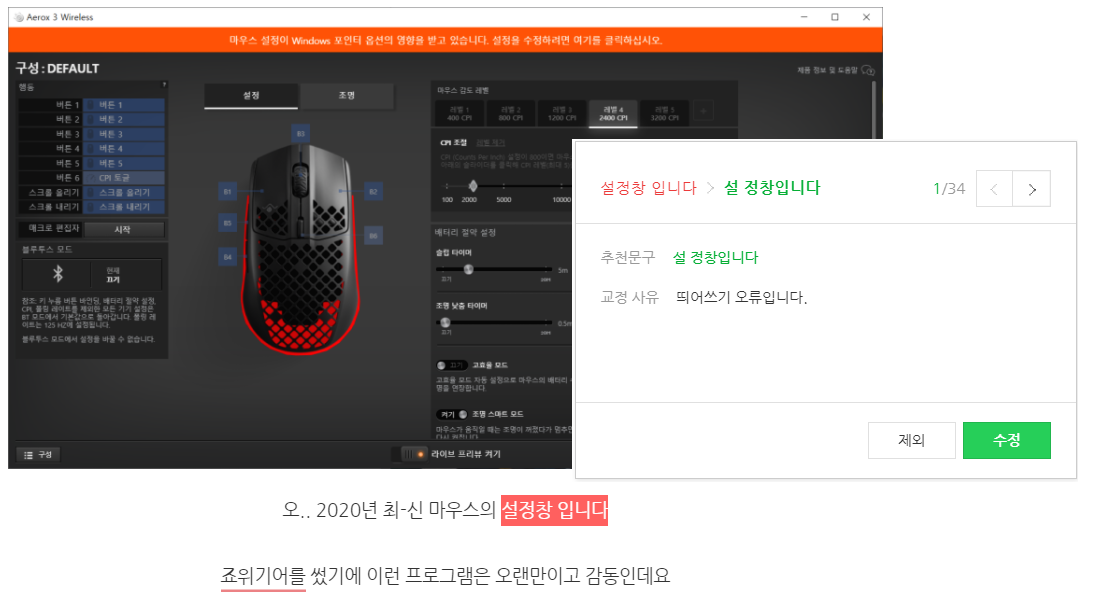Image resolution: width=1095 pixels, height=603 pixels.
Task: Toggle the 조명 스마트 모드 switch
Action: (x=451, y=414)
